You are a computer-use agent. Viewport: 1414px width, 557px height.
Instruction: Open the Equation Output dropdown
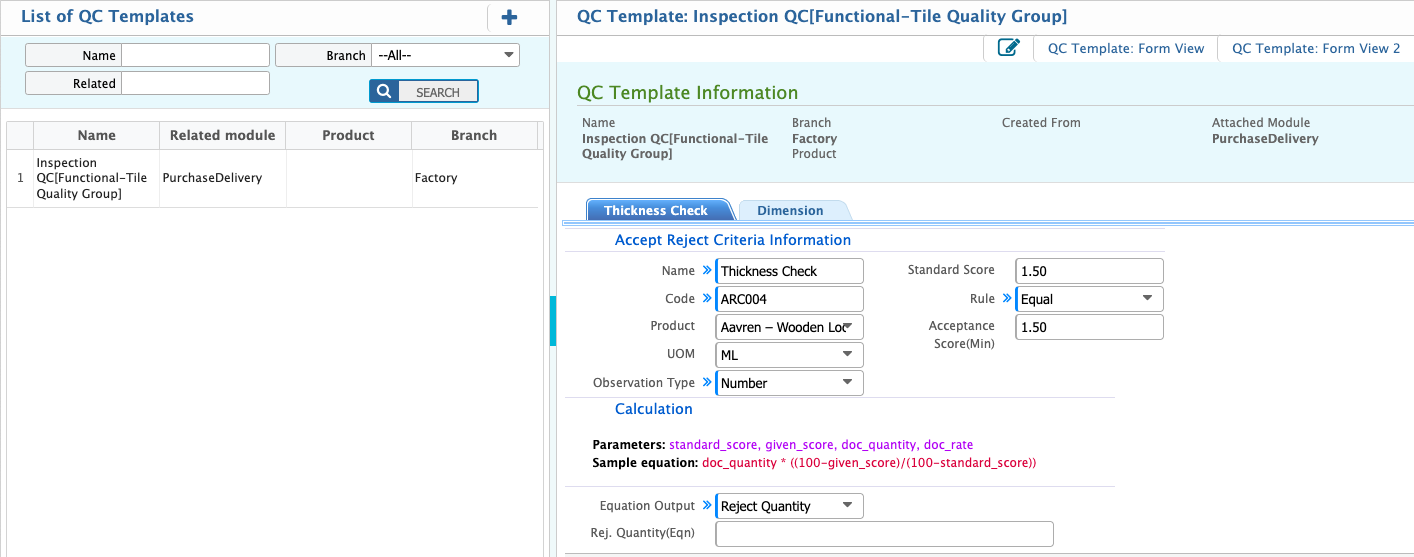[789, 506]
